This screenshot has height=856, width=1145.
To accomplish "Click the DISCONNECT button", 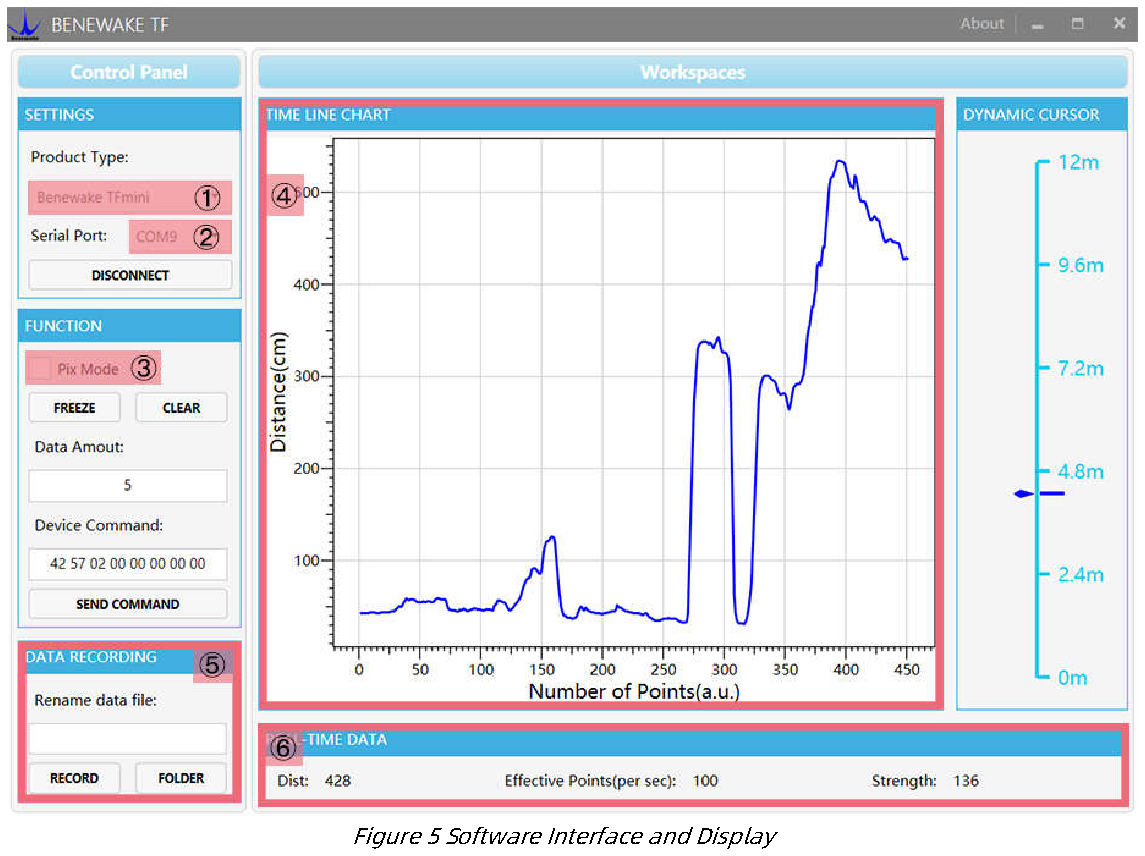I will tap(130, 275).
